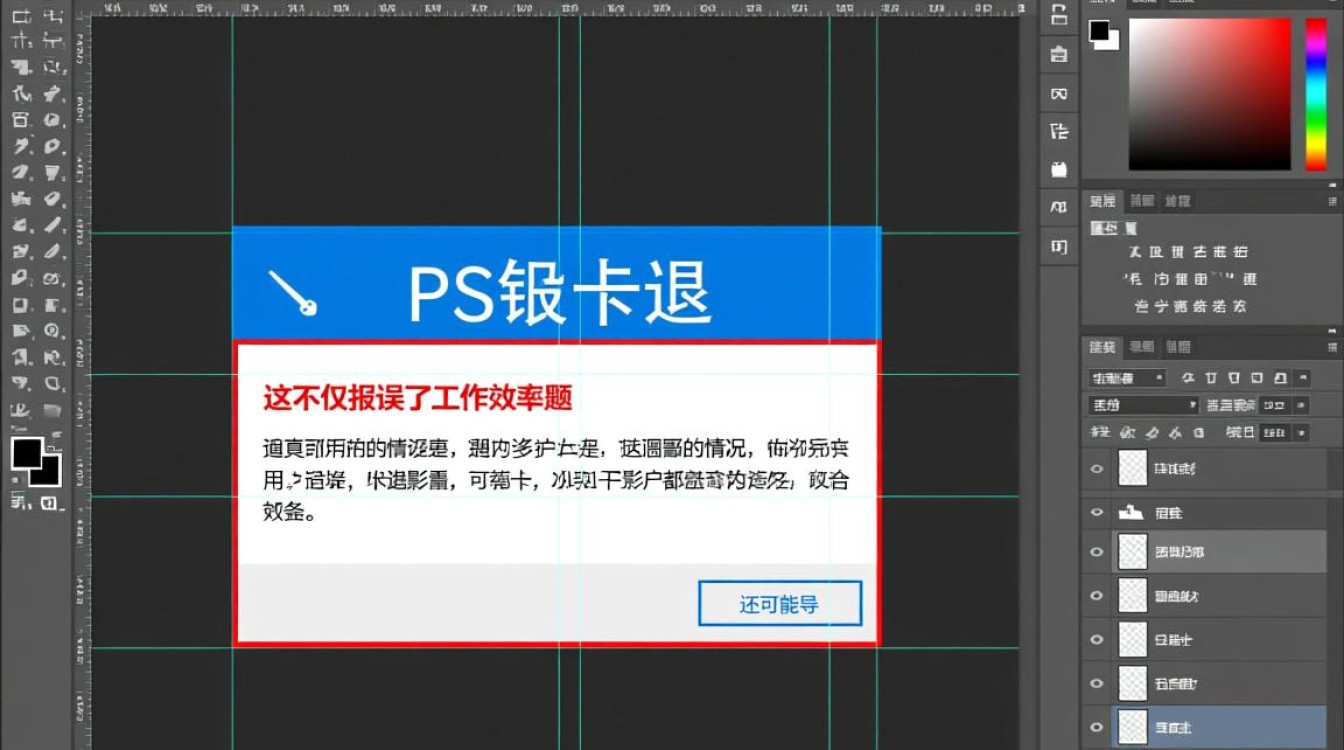Click the screen mode icon at the toolbox bottom
The width and height of the screenshot is (1344, 750).
[x=51, y=502]
